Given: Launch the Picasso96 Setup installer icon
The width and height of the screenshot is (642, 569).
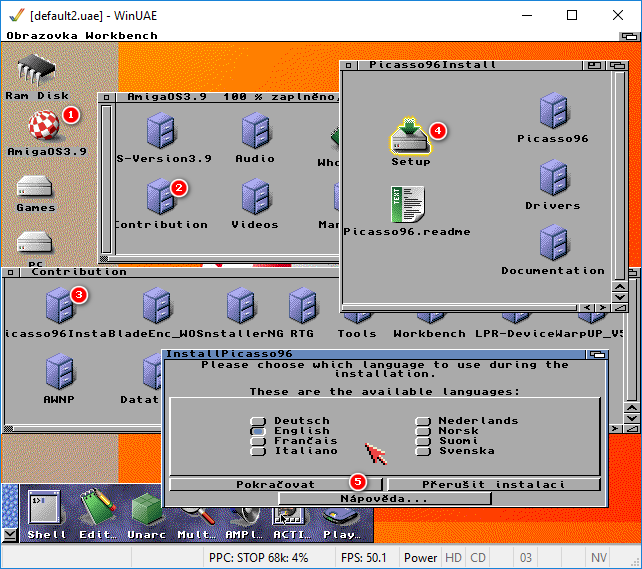Looking at the screenshot, I should tap(410, 138).
